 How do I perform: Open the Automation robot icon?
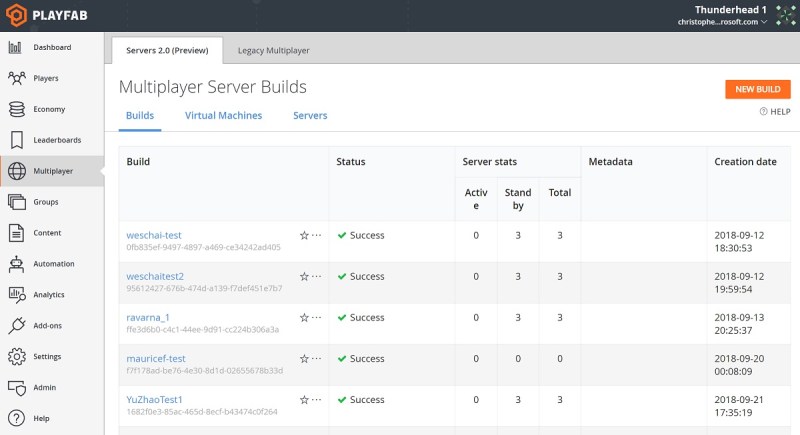click(x=16, y=264)
